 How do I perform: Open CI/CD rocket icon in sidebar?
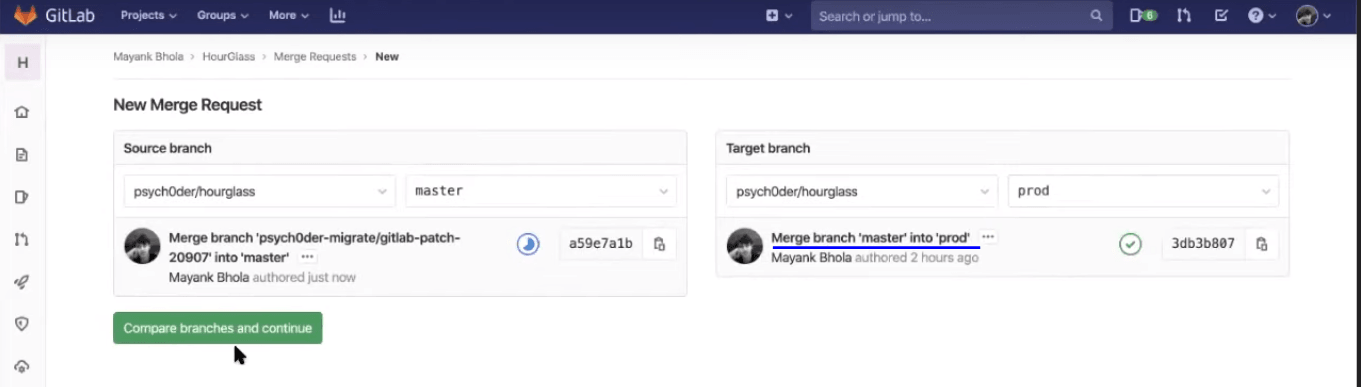click(x=22, y=282)
